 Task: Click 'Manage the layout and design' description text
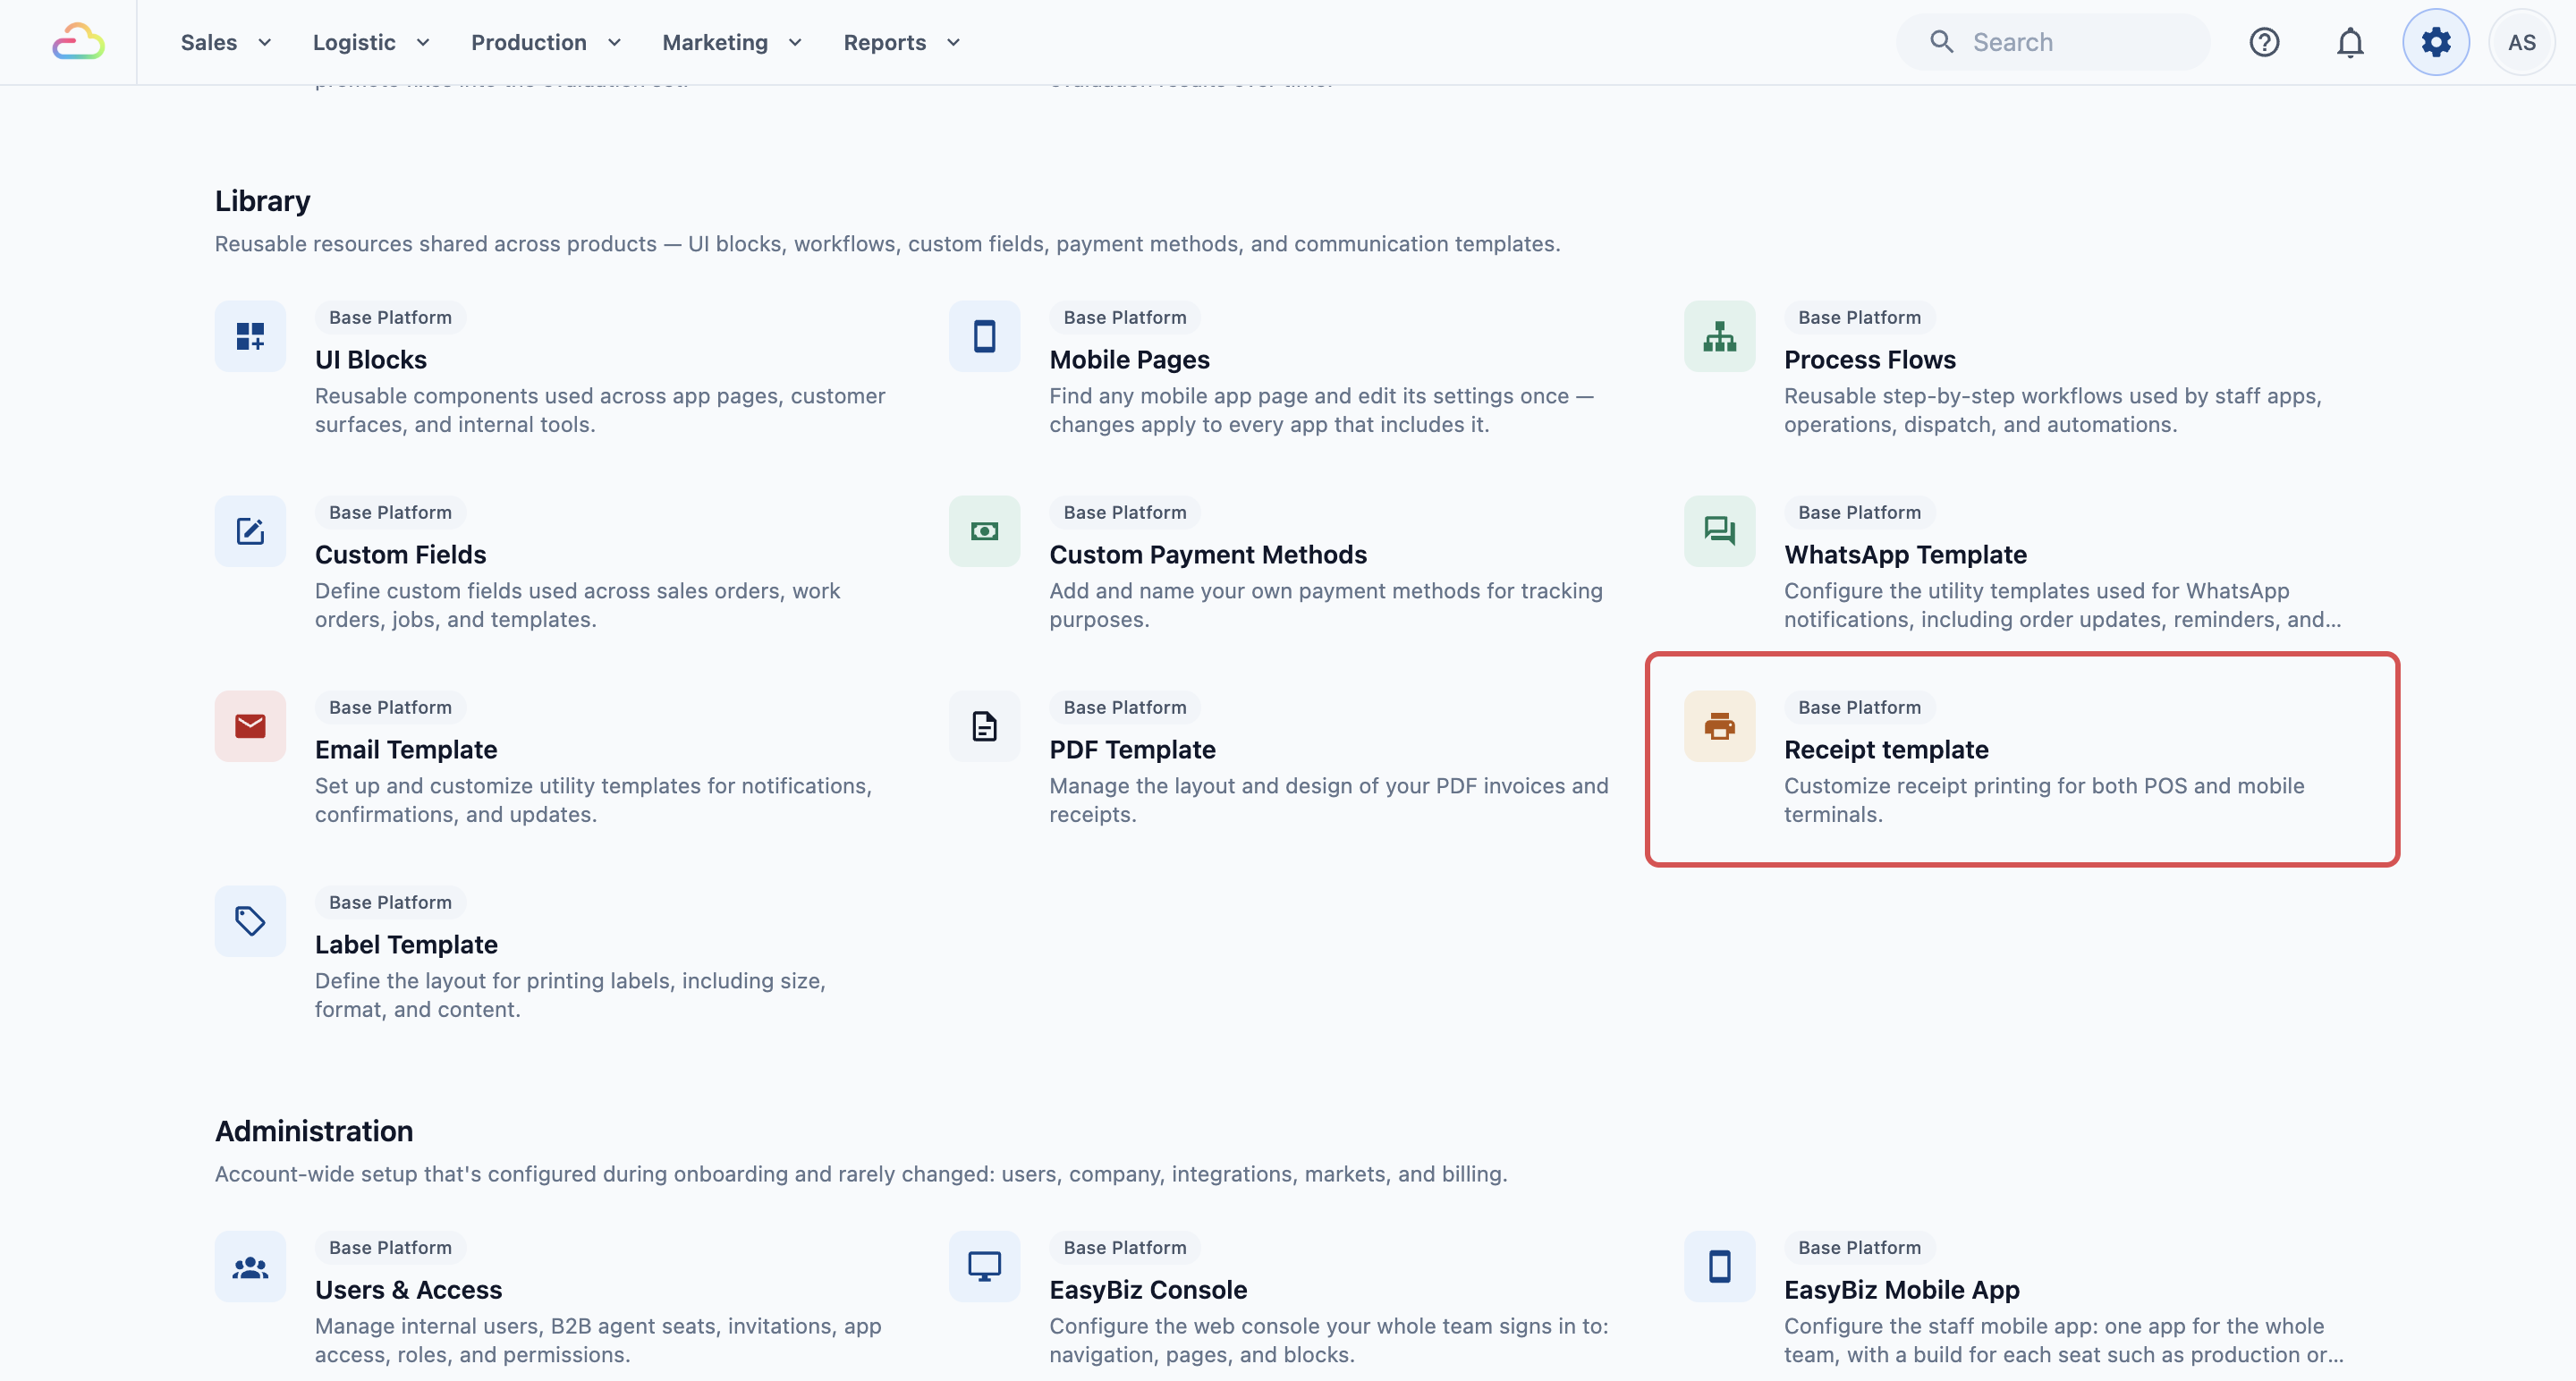pos(1328,800)
